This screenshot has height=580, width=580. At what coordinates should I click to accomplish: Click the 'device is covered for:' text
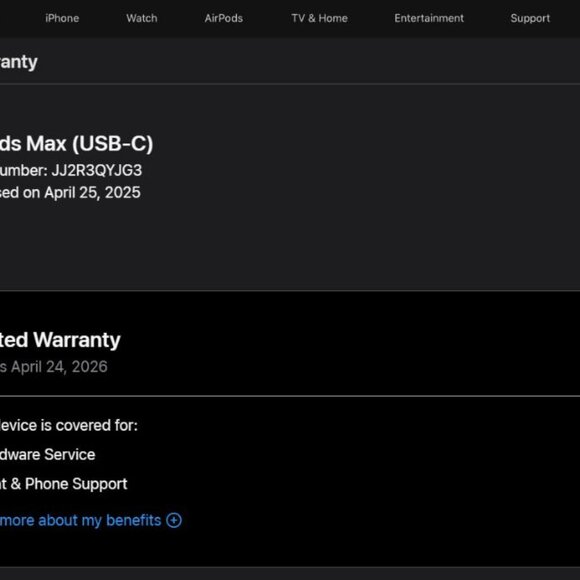(x=69, y=425)
